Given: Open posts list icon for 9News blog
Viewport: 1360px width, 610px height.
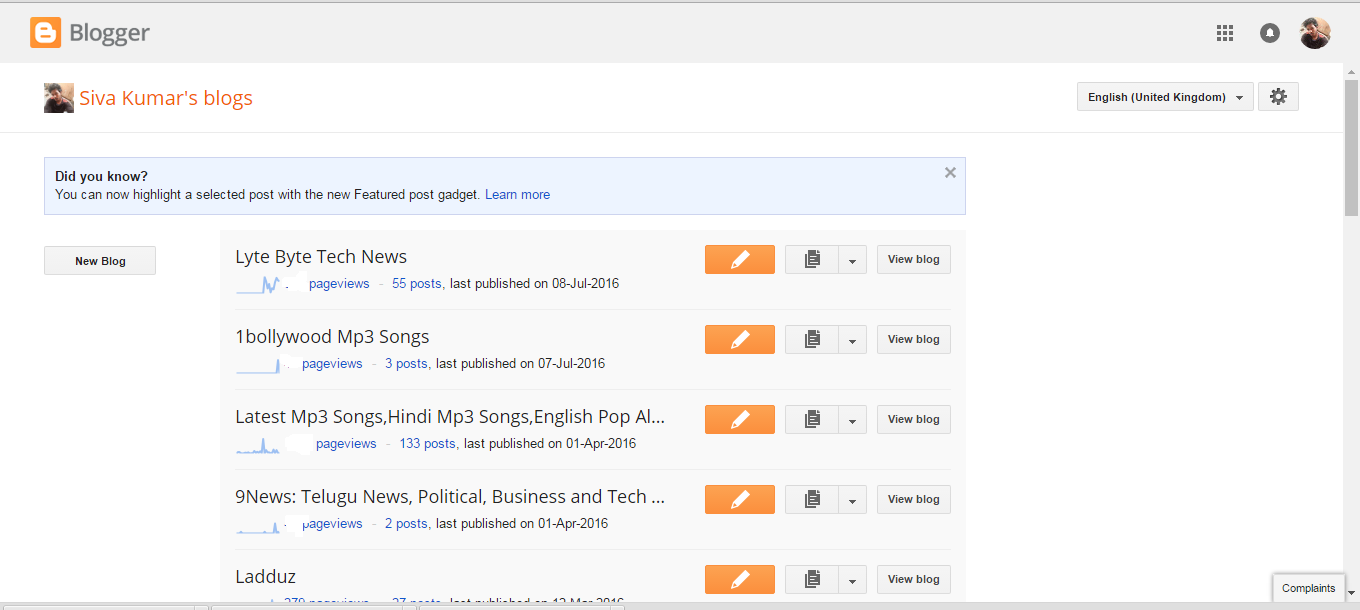Looking at the screenshot, I should 812,500.
